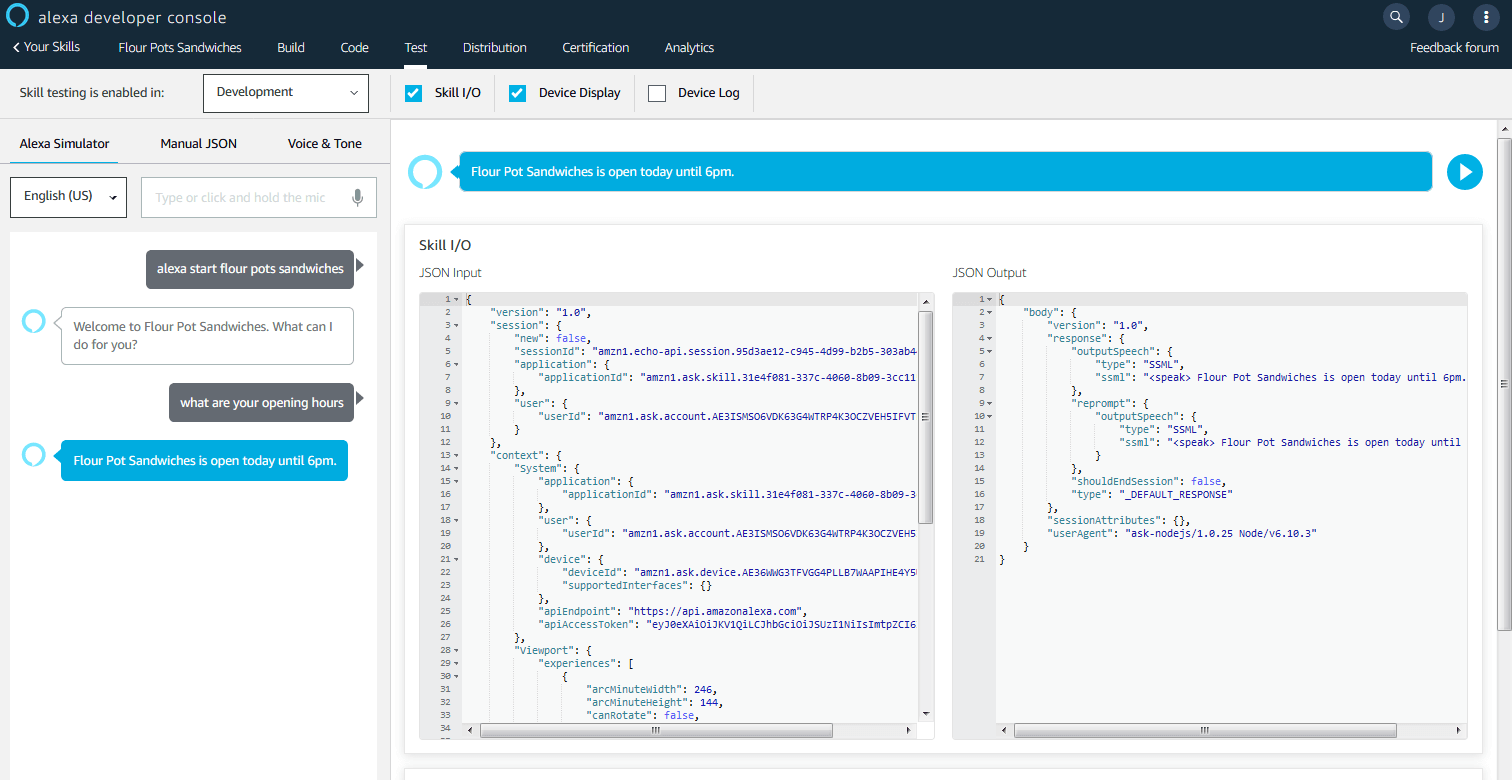The height and width of the screenshot is (780, 1512).
Task: Click replay arrow beside 'alexa start flour pots sandwiches'
Action: (360, 265)
